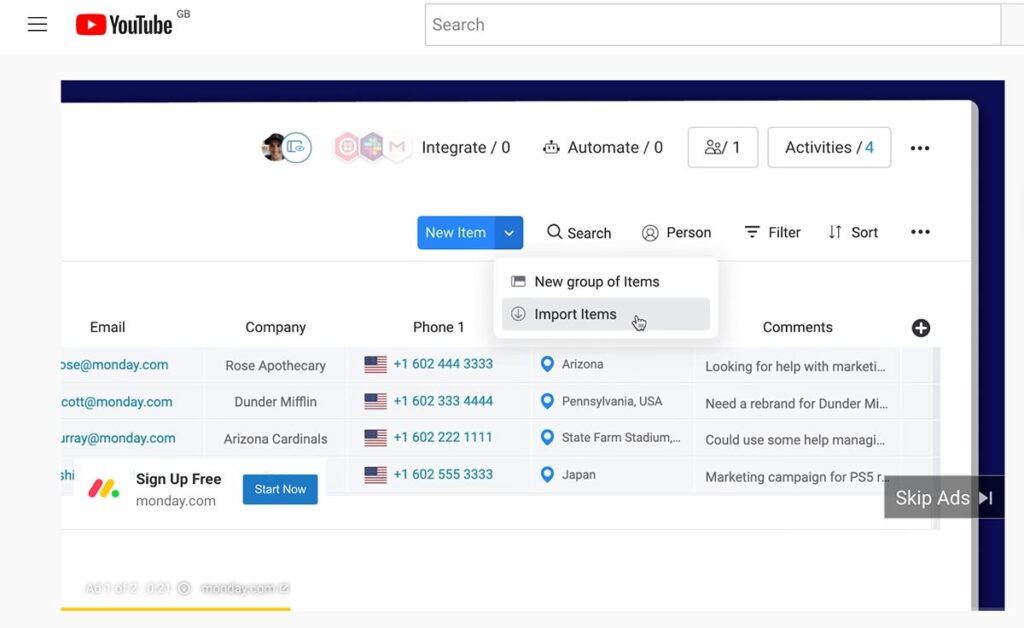The image size is (1024, 628).
Task: Open the Person filter
Action: click(x=676, y=232)
